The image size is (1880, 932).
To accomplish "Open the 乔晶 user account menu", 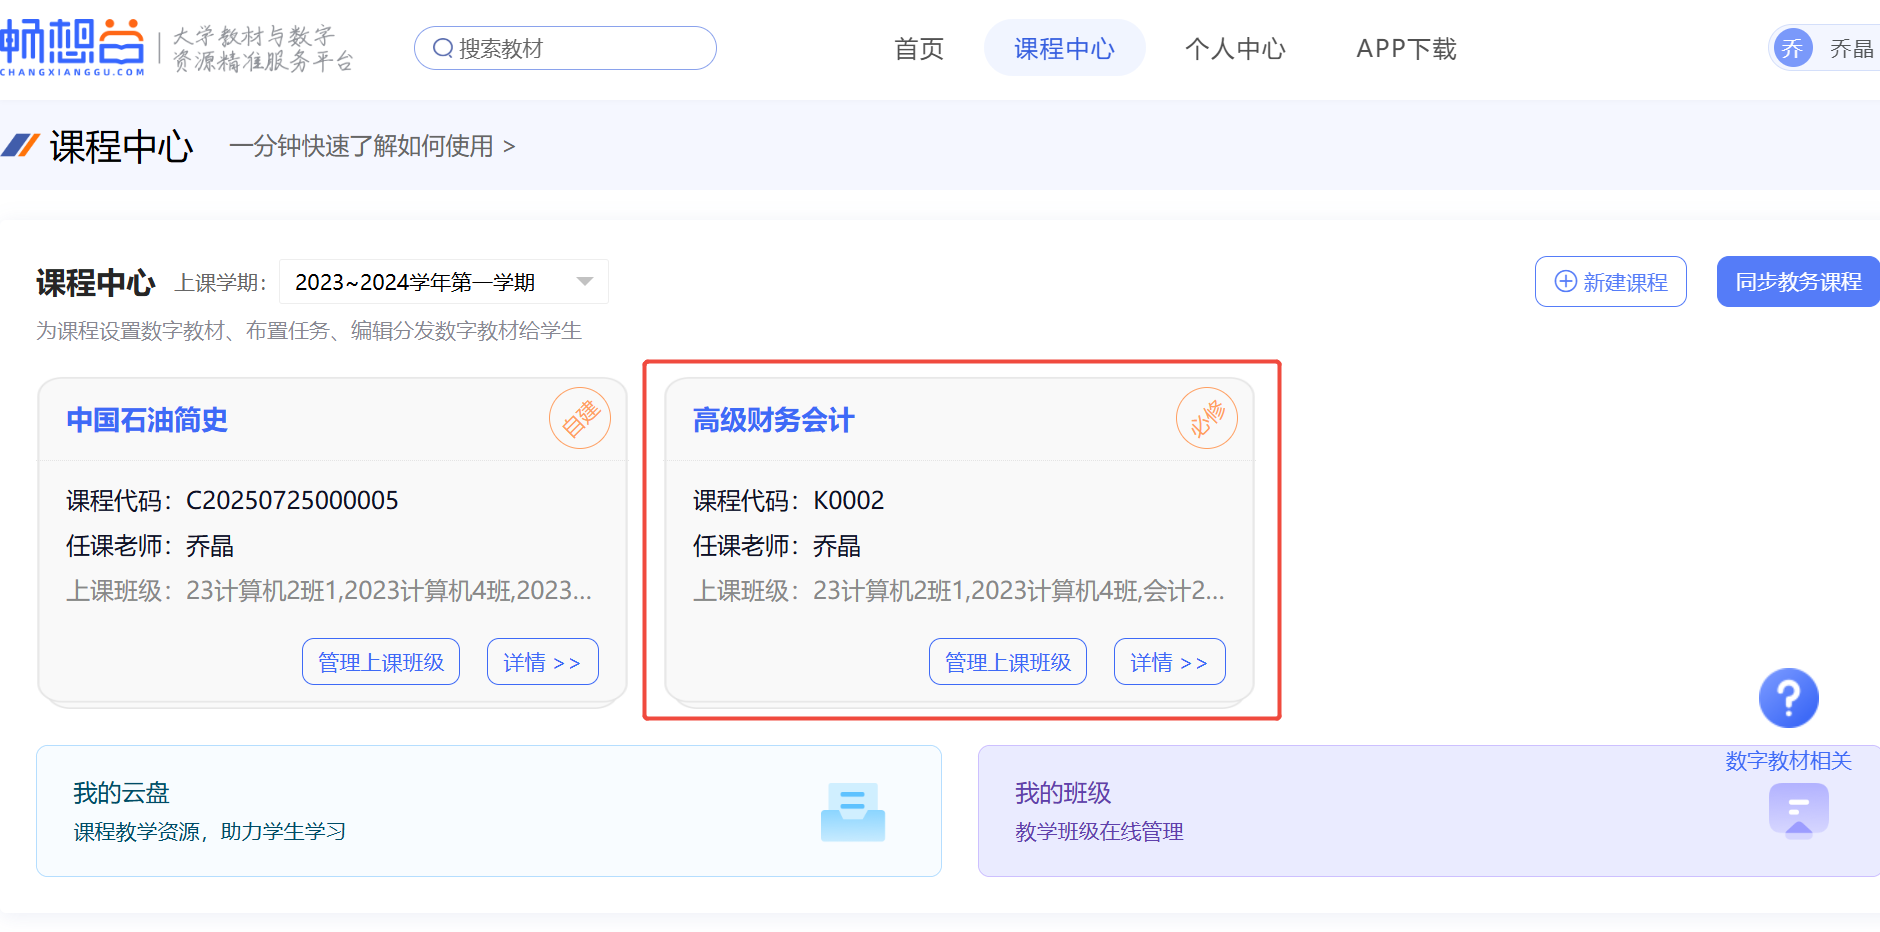I will (1850, 49).
